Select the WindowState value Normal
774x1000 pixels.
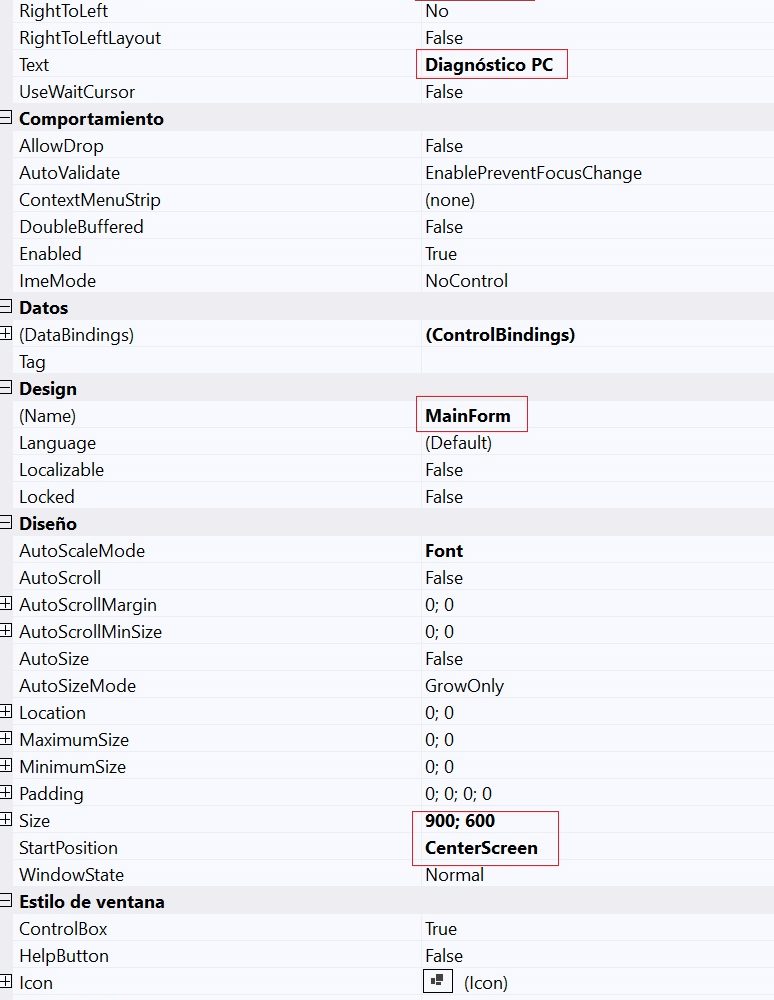454,875
